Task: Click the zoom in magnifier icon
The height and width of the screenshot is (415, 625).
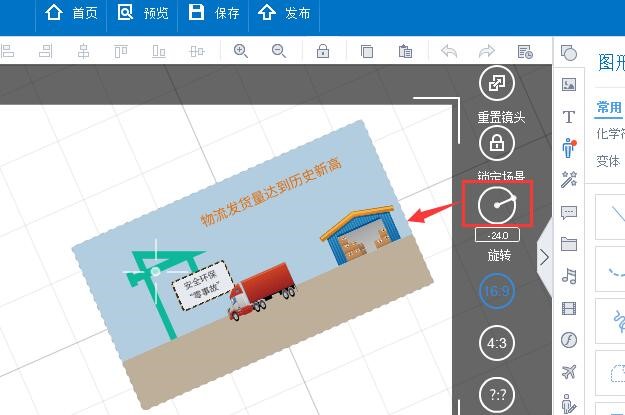Action: coord(241,51)
